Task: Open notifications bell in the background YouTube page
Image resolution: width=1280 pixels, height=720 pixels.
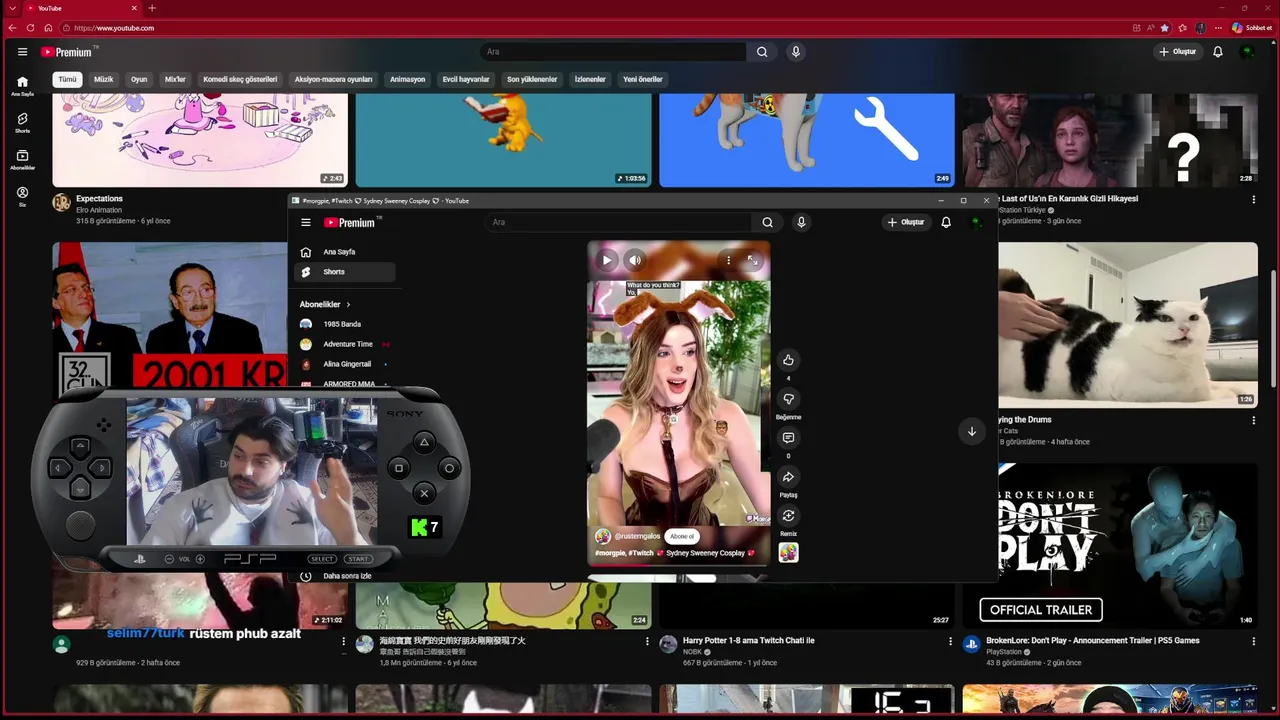Action: pyautogui.click(x=1218, y=52)
